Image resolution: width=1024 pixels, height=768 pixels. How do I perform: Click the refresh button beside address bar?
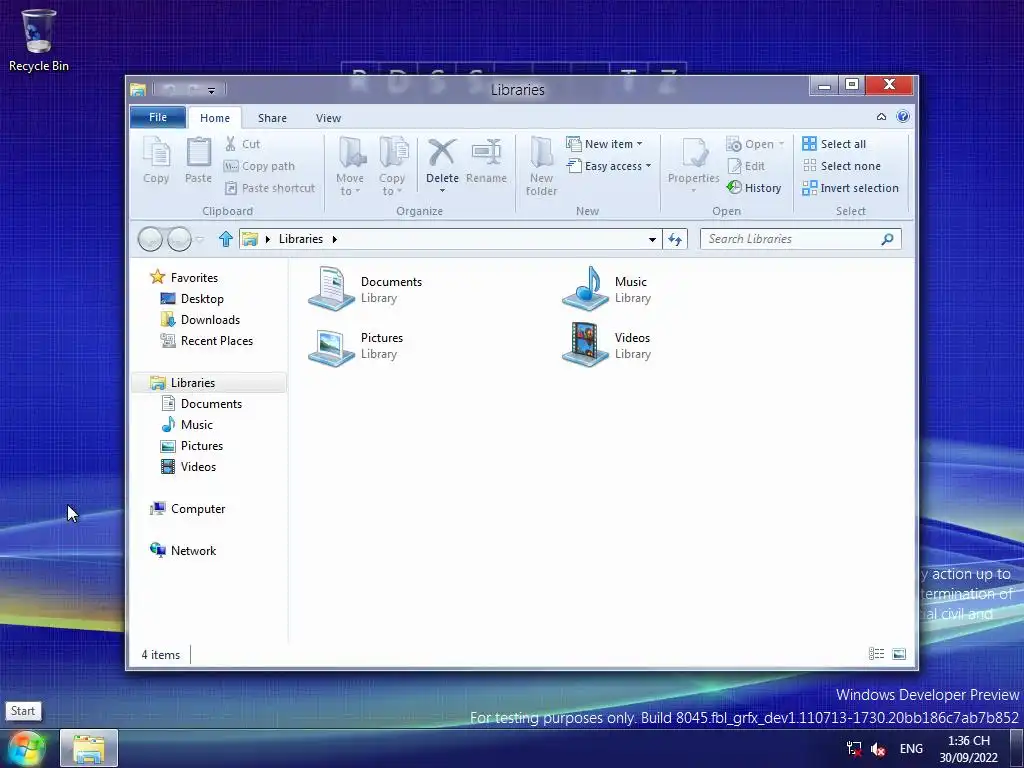click(x=675, y=240)
